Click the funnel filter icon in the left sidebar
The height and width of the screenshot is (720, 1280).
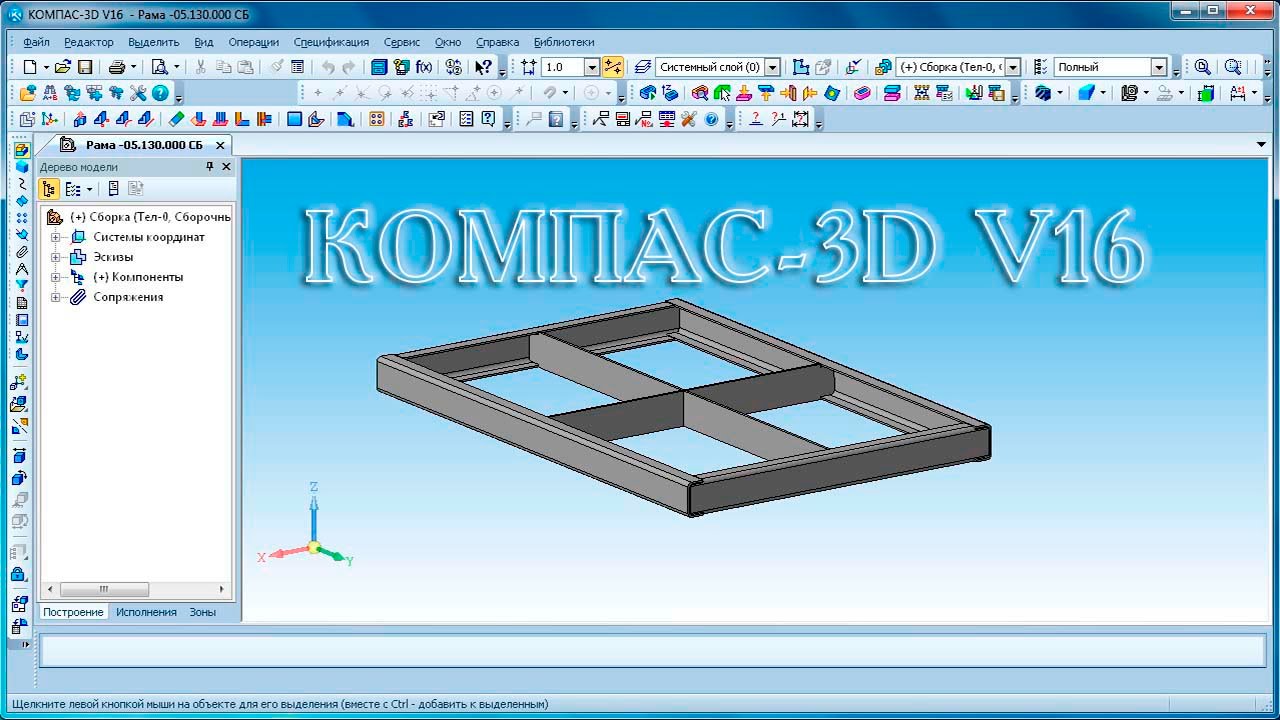pos(22,286)
